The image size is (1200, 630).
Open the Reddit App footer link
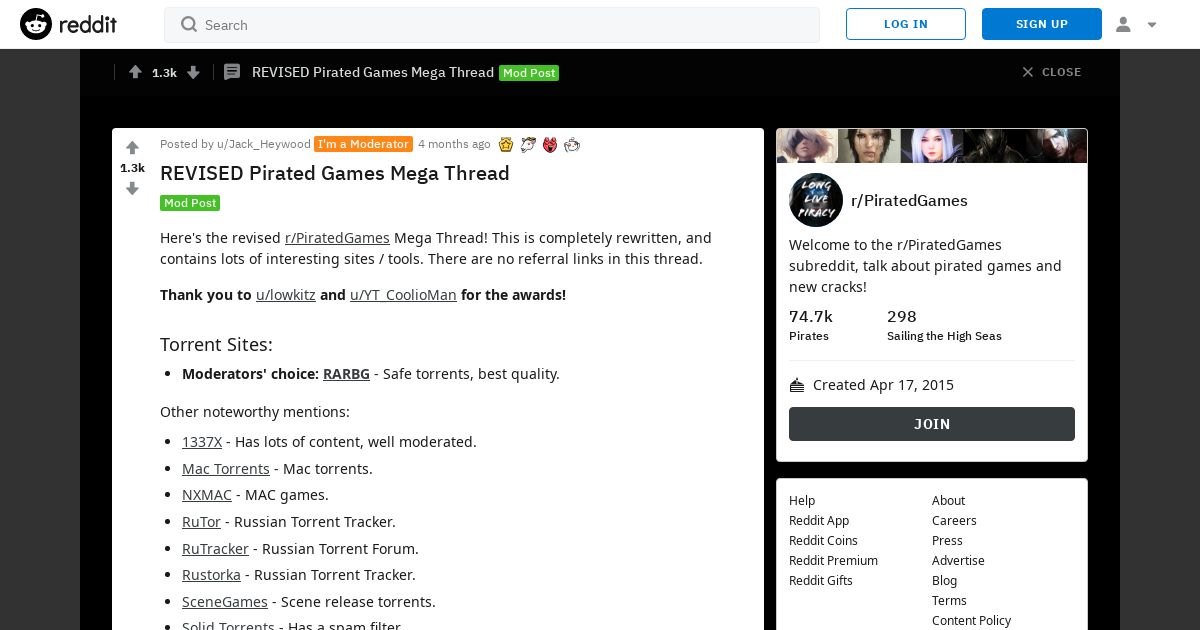(x=819, y=521)
